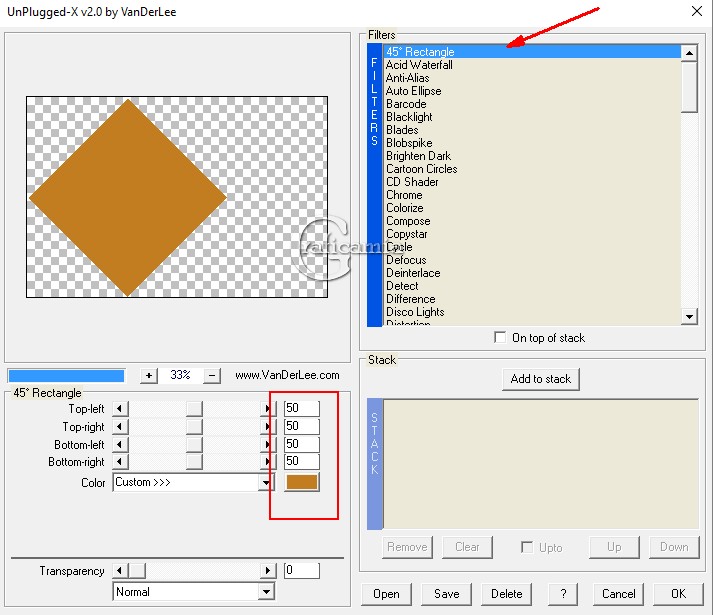Click the Bottom-left value field
Image resolution: width=713 pixels, height=615 pixels.
pos(301,444)
